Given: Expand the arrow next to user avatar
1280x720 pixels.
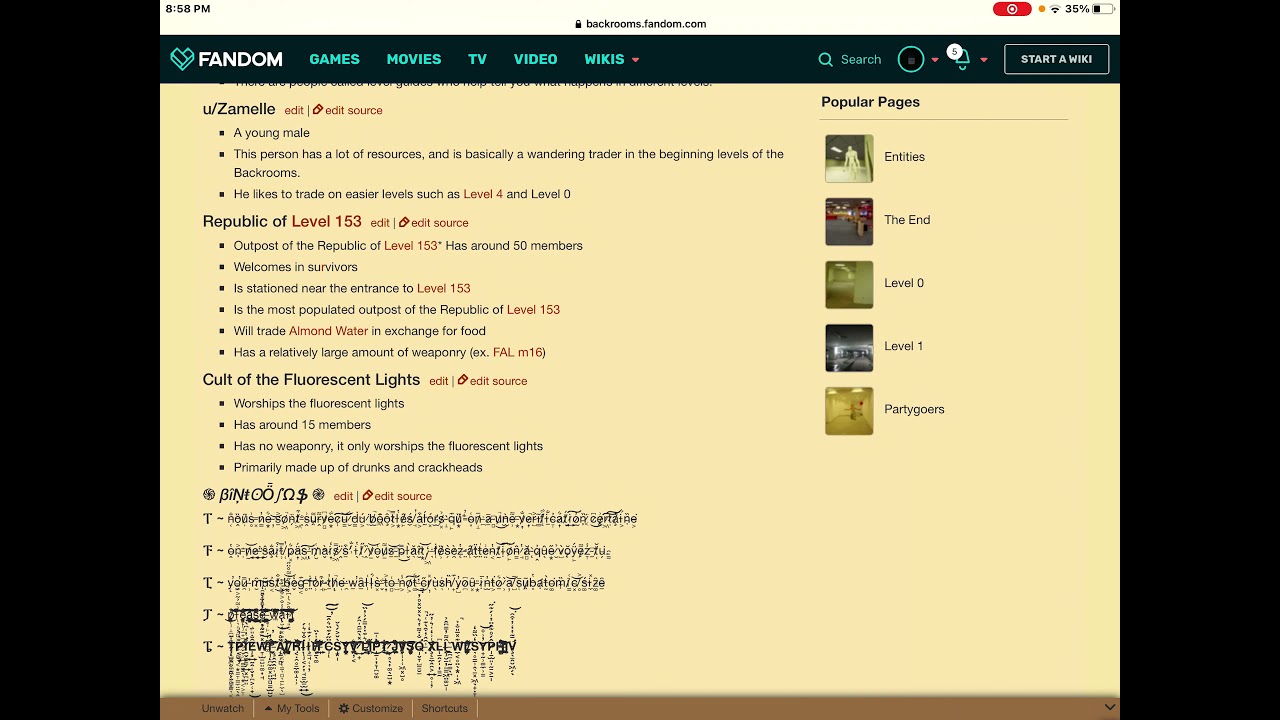Looking at the screenshot, I should tap(935, 60).
